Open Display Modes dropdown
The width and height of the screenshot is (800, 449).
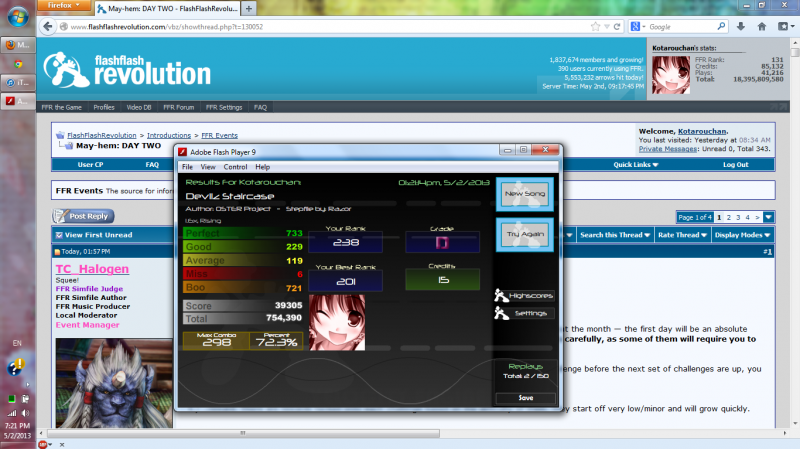coord(742,235)
